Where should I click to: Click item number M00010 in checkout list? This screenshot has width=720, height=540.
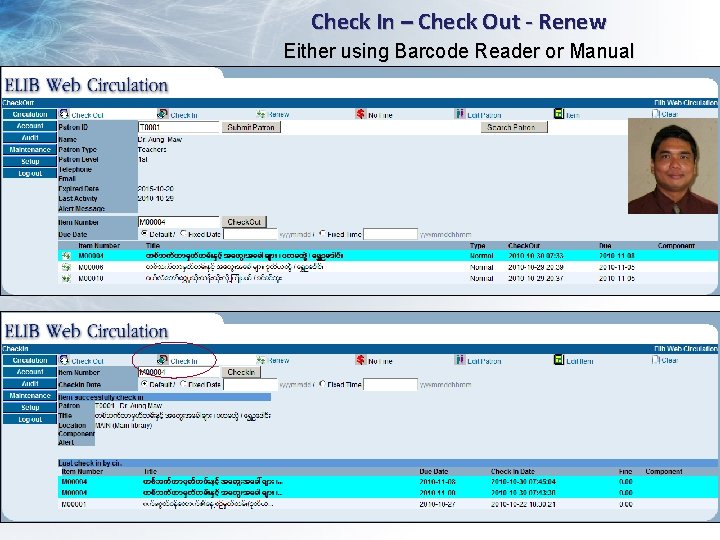tap(91, 278)
